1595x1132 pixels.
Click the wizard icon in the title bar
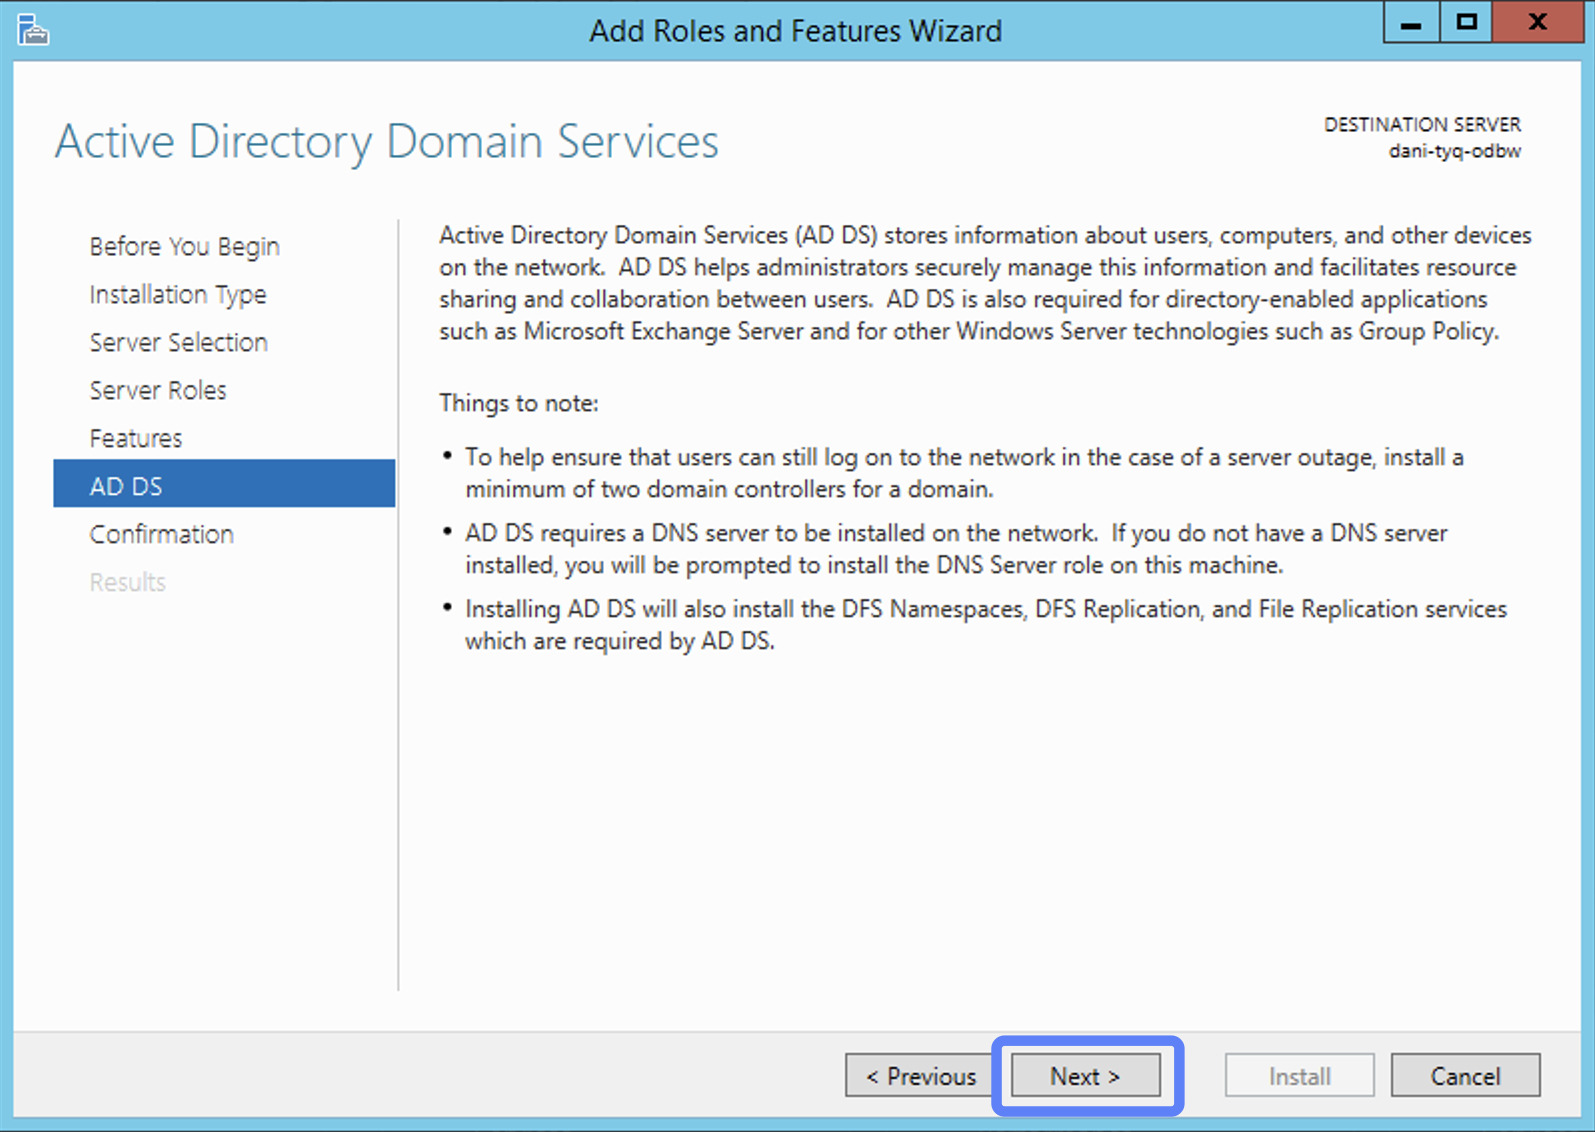pyautogui.click(x=33, y=30)
